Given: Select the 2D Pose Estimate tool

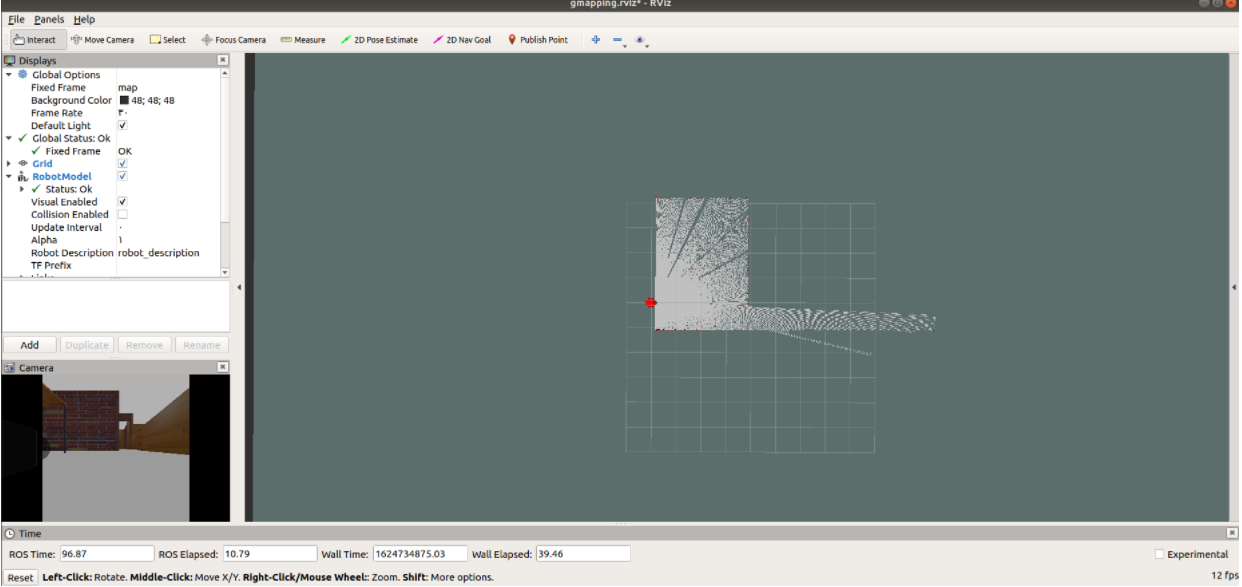Looking at the screenshot, I should point(380,39).
